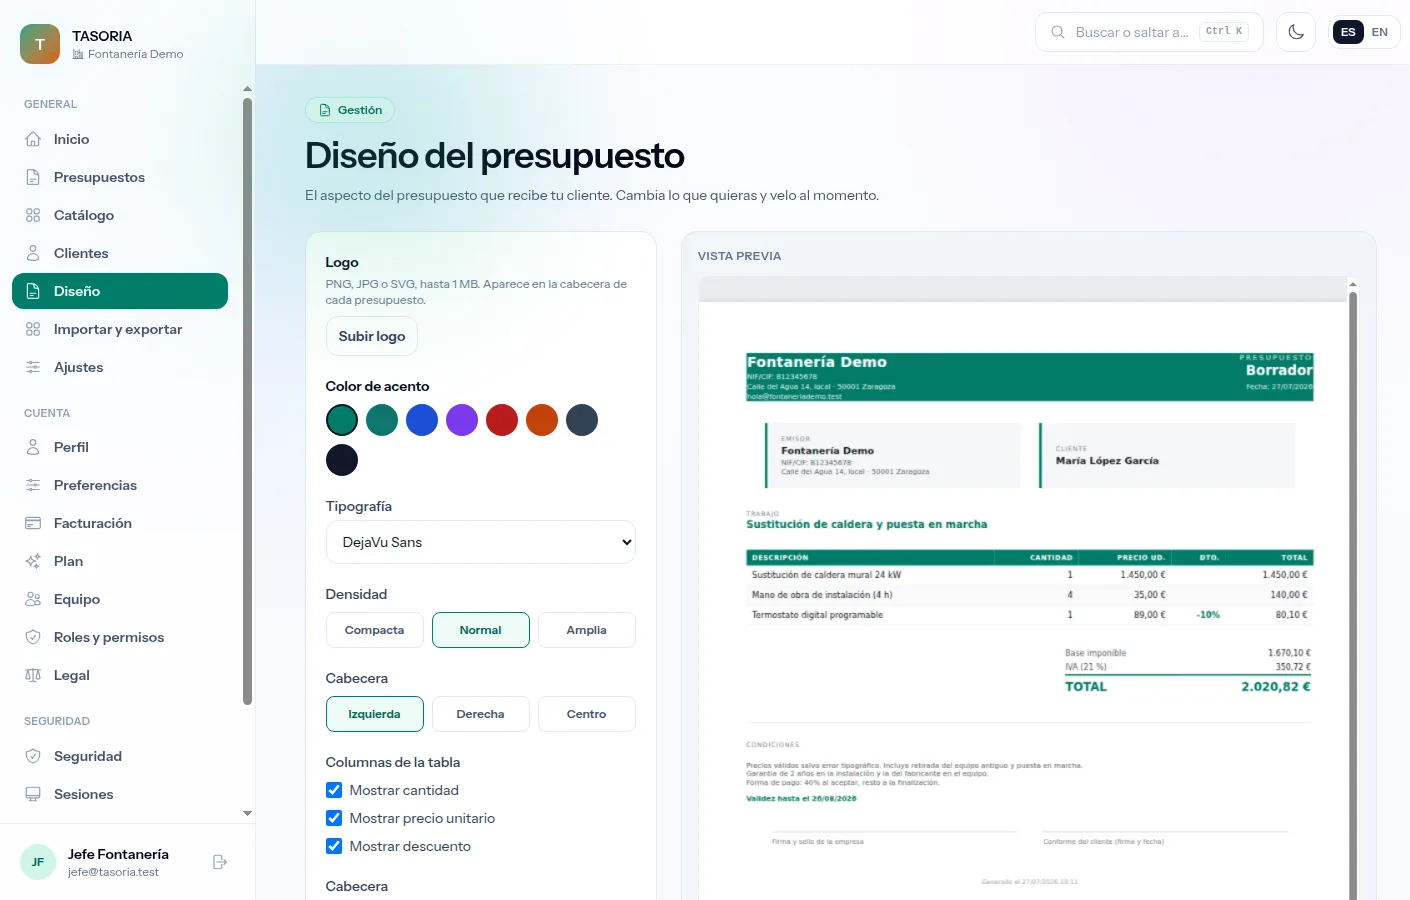Click the Equipo people icon
Screen dimensions: 1410x900
click(33, 599)
